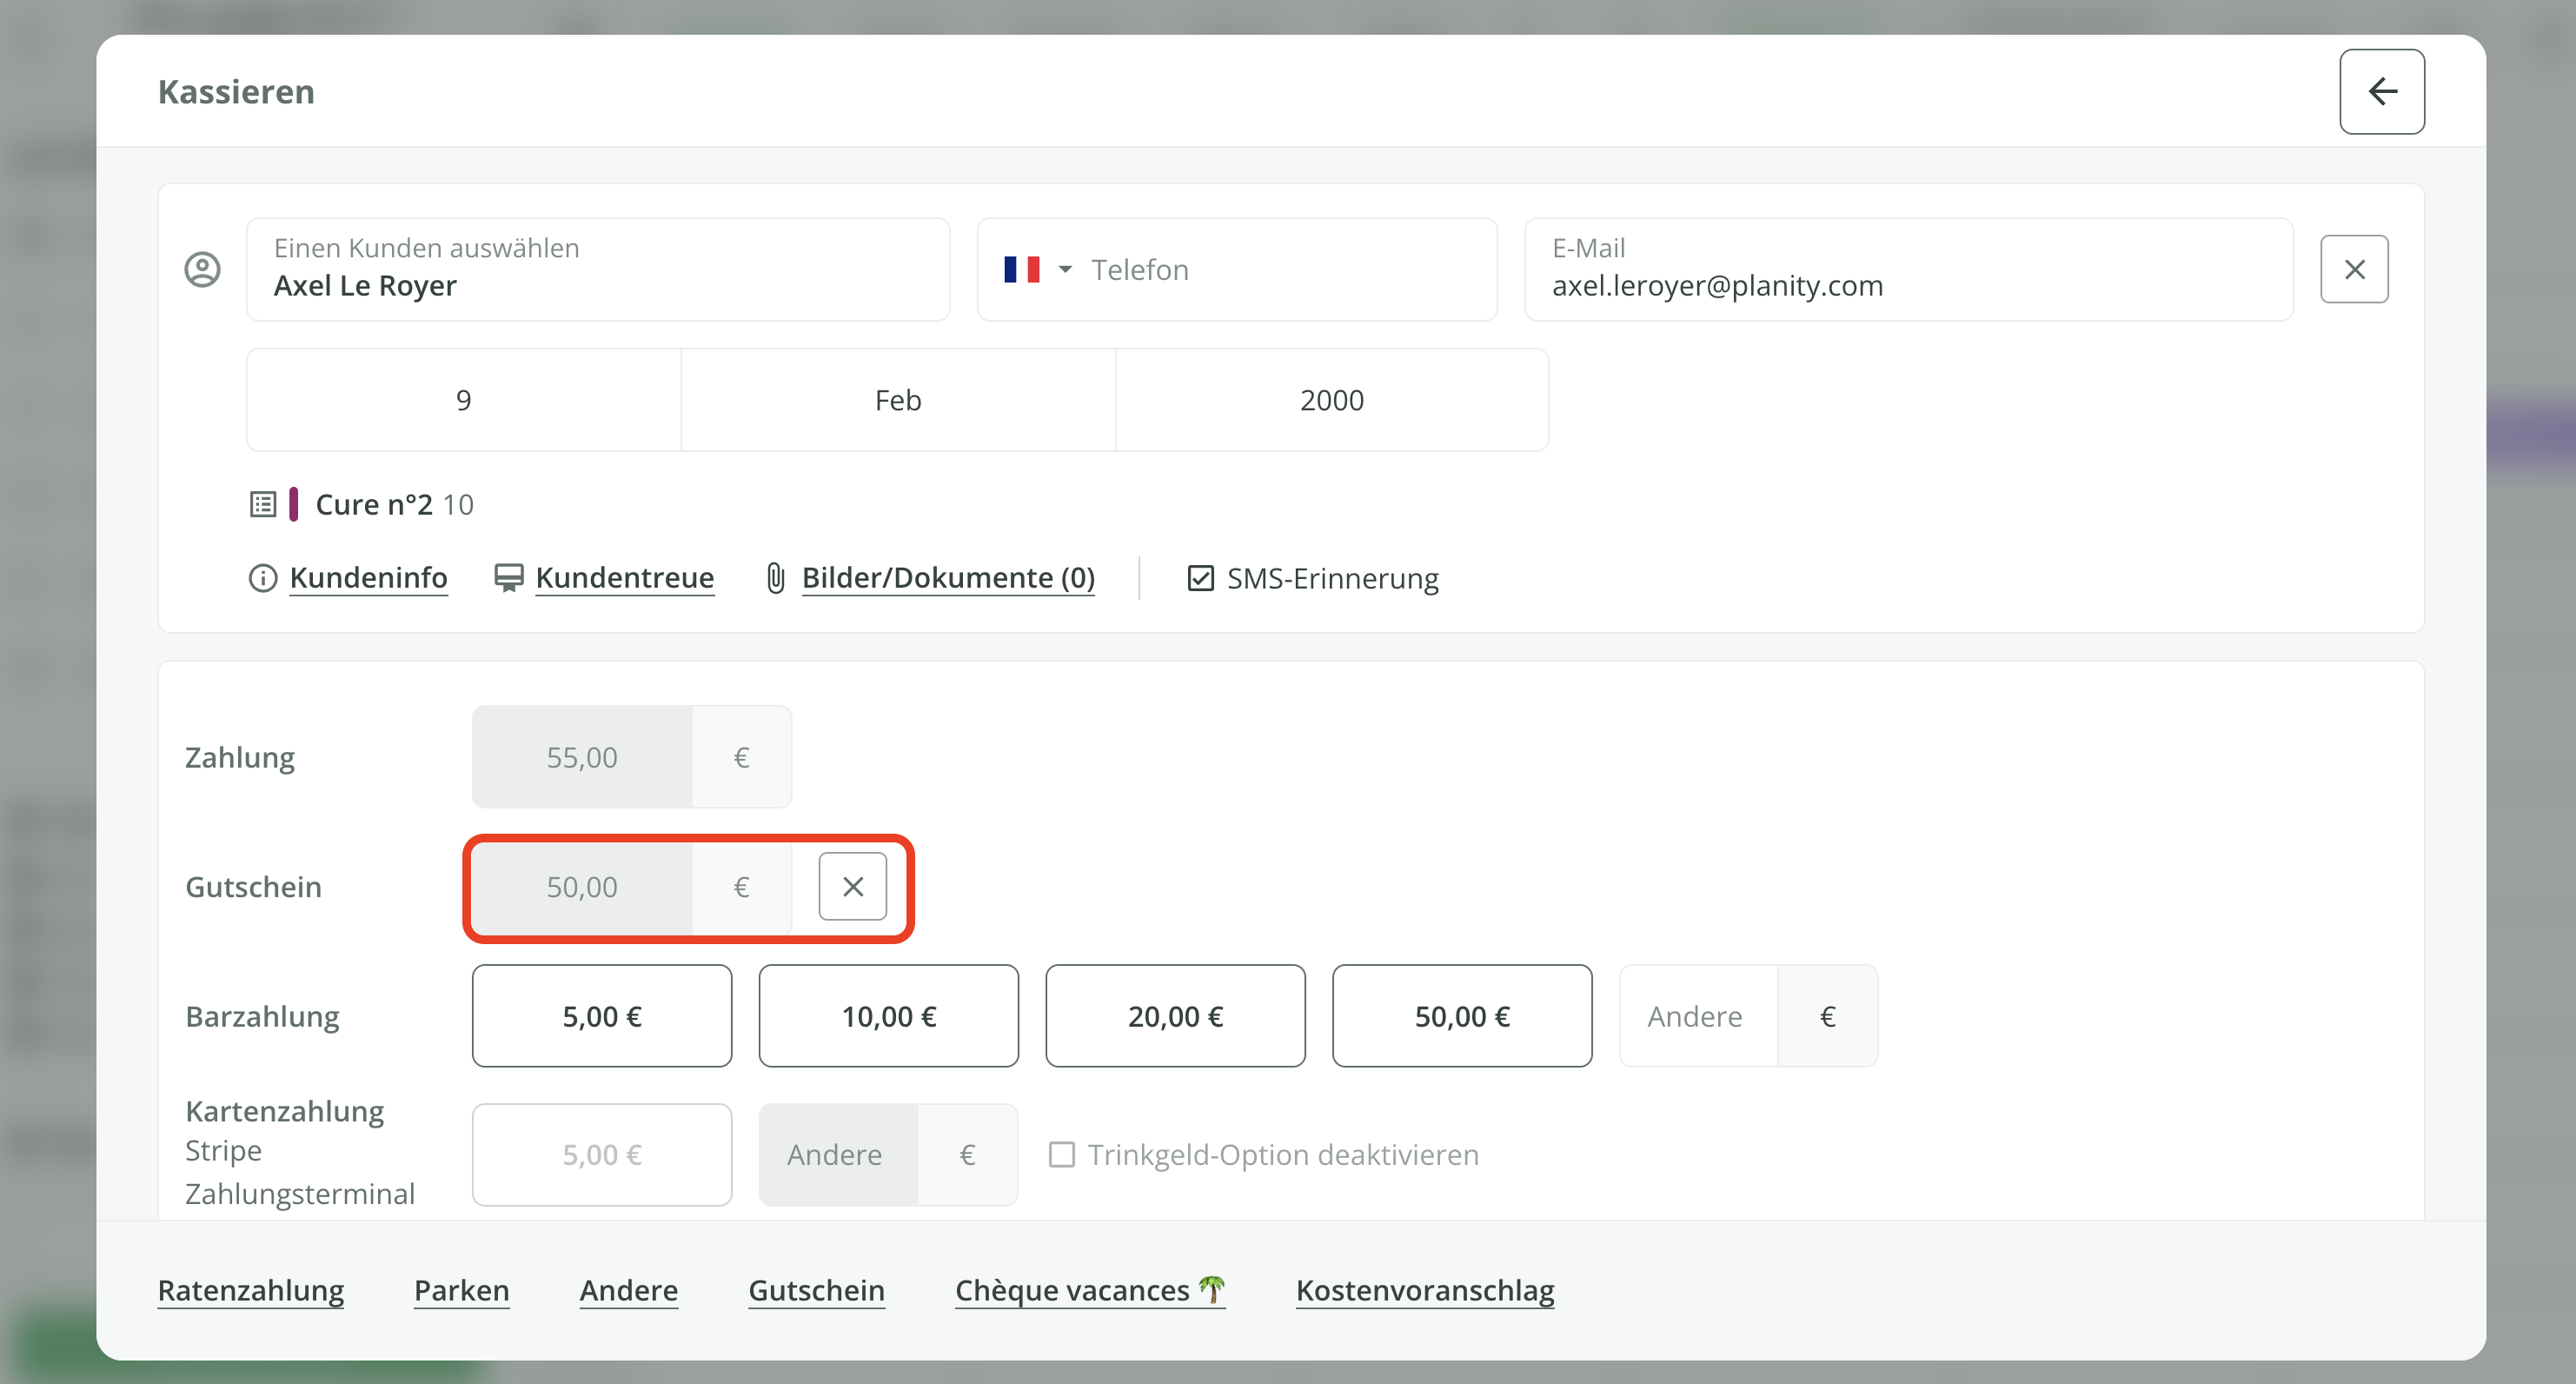Screen dimensions: 2576x1384
Task: Click the purple Cure n°2 color marker
Action: pyautogui.click(x=293, y=504)
